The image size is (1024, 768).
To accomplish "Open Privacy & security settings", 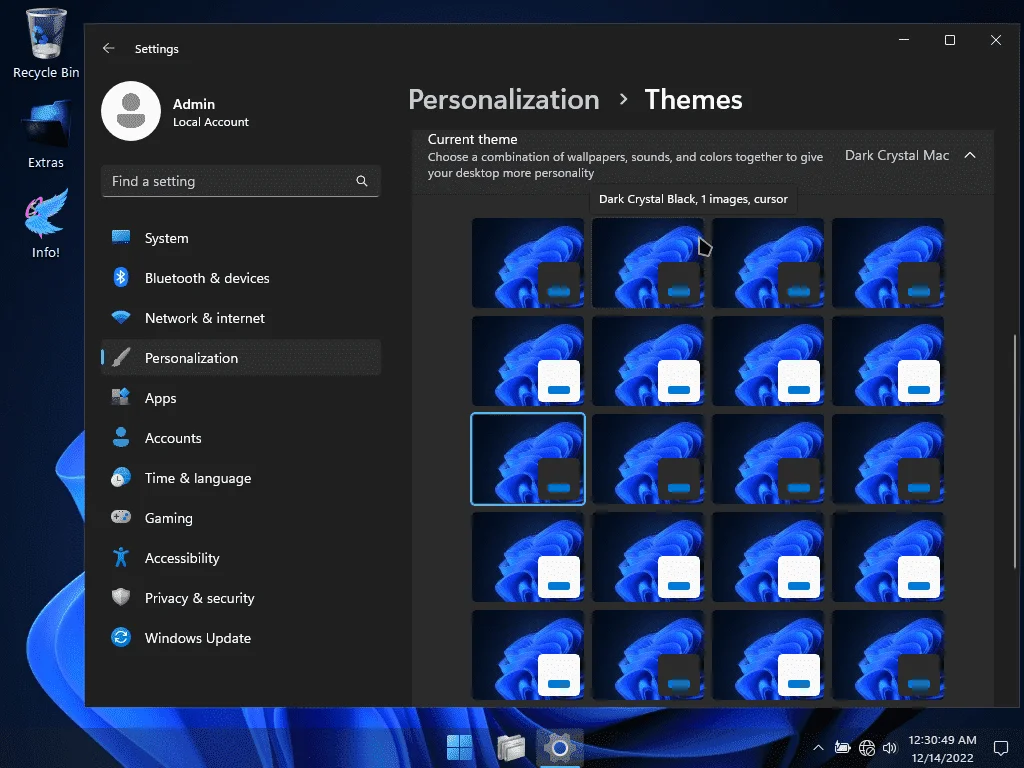I will click(240, 598).
